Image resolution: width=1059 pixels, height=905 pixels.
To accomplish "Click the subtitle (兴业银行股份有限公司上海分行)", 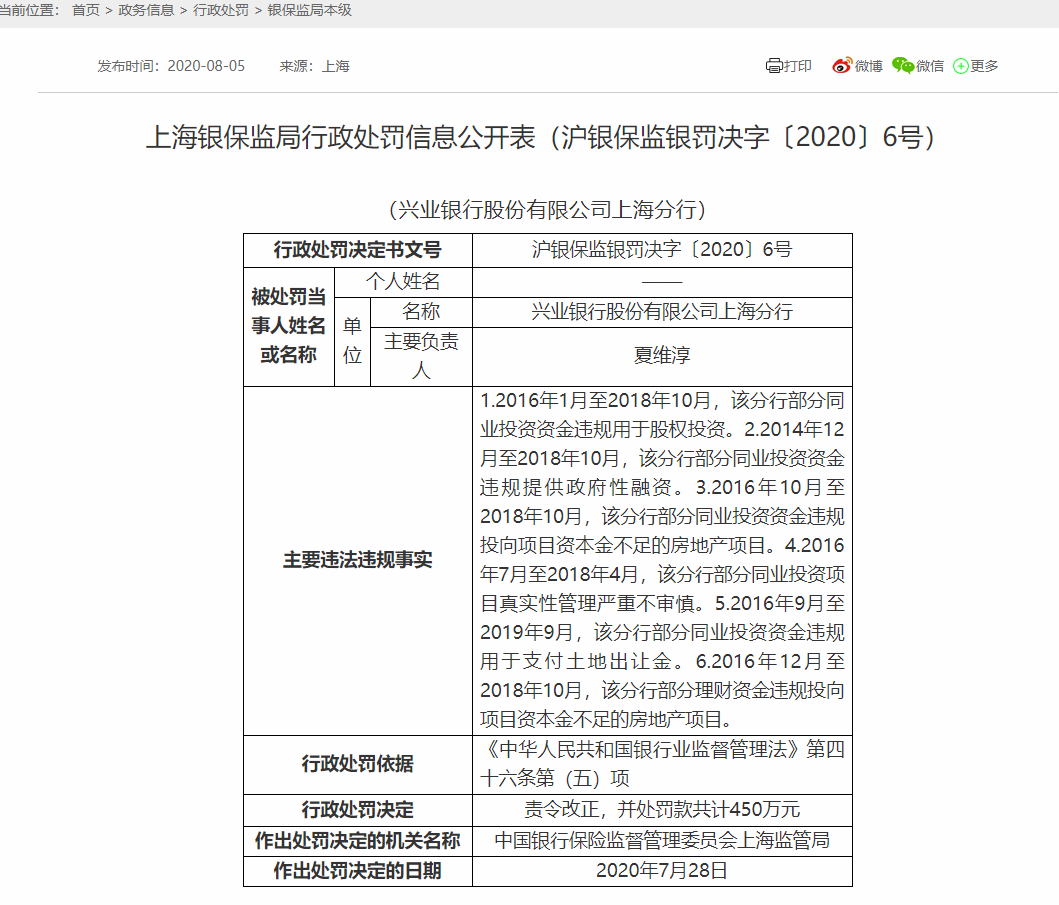I will tap(548, 209).
